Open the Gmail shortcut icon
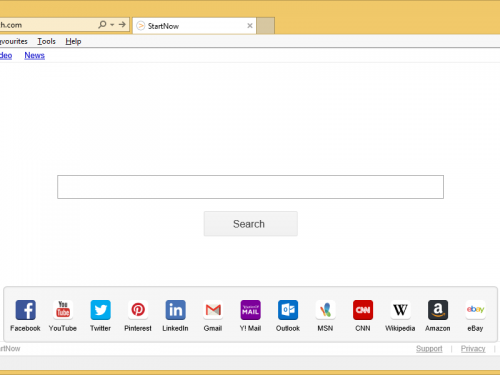 (x=213, y=310)
